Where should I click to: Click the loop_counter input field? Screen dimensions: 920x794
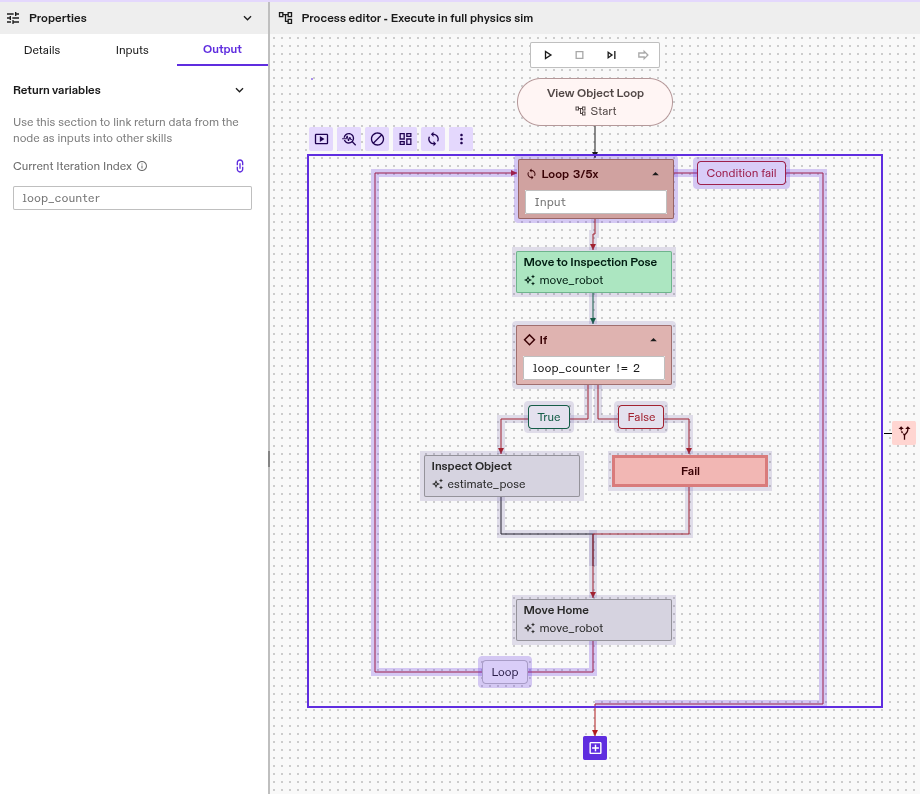coord(132,198)
